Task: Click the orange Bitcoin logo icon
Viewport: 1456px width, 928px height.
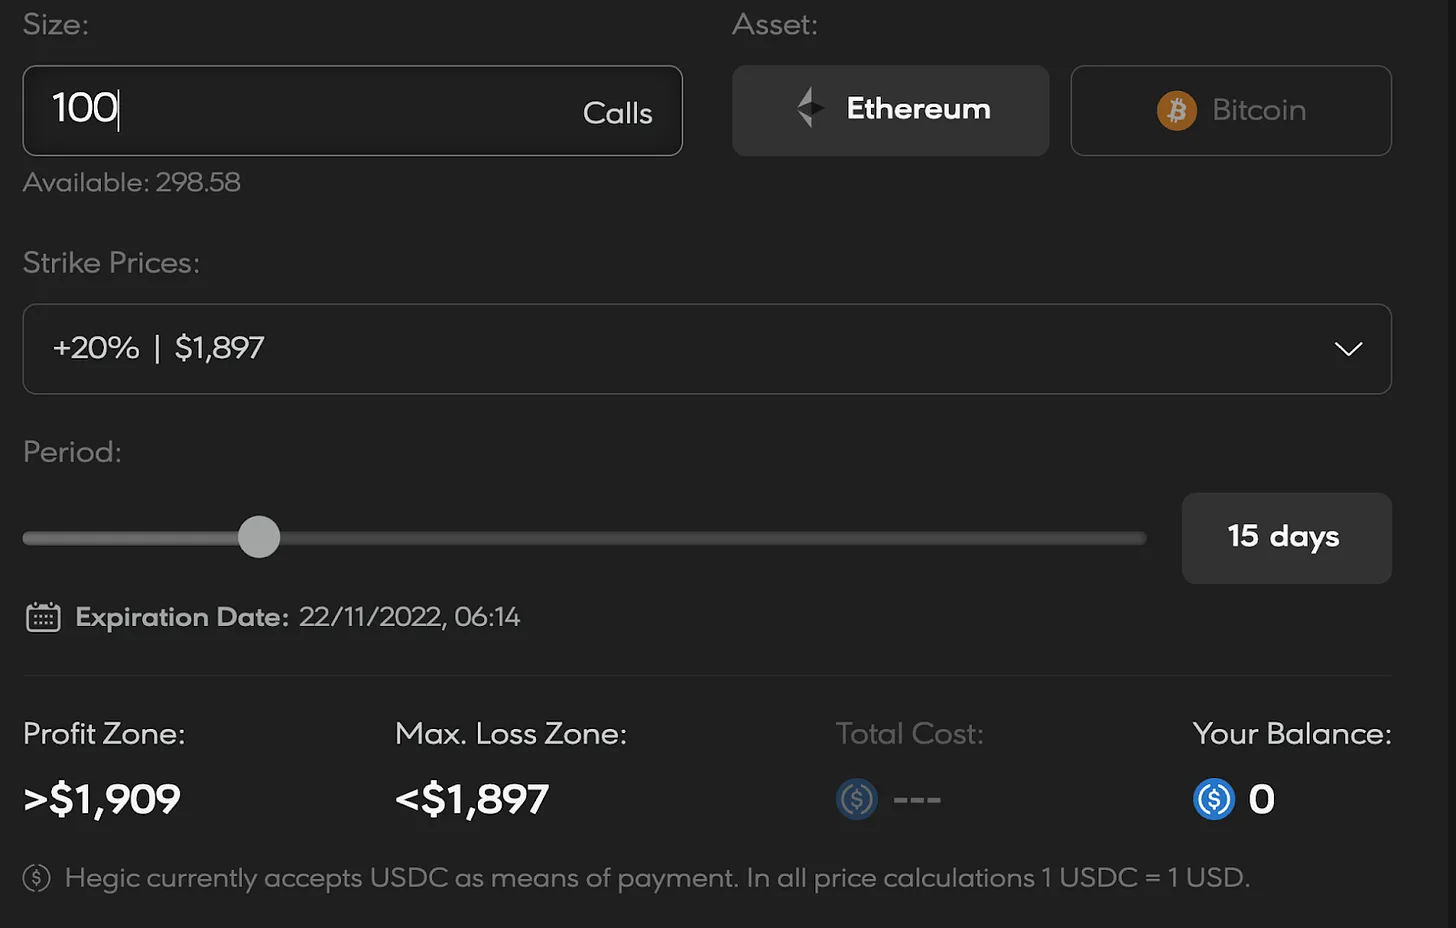Action: tap(1176, 110)
